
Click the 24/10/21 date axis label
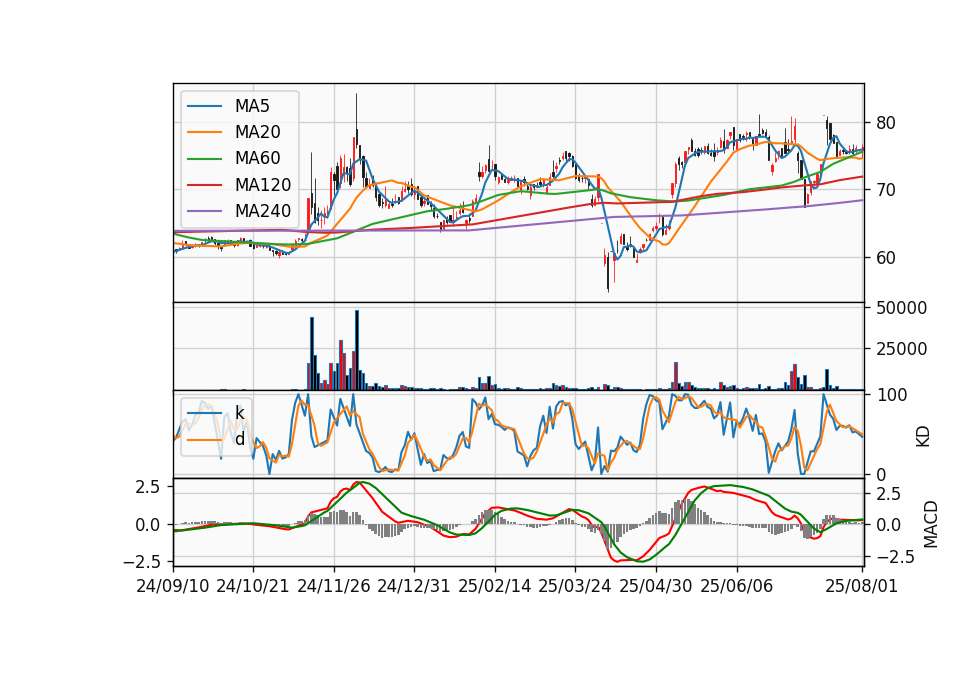click(x=253, y=586)
